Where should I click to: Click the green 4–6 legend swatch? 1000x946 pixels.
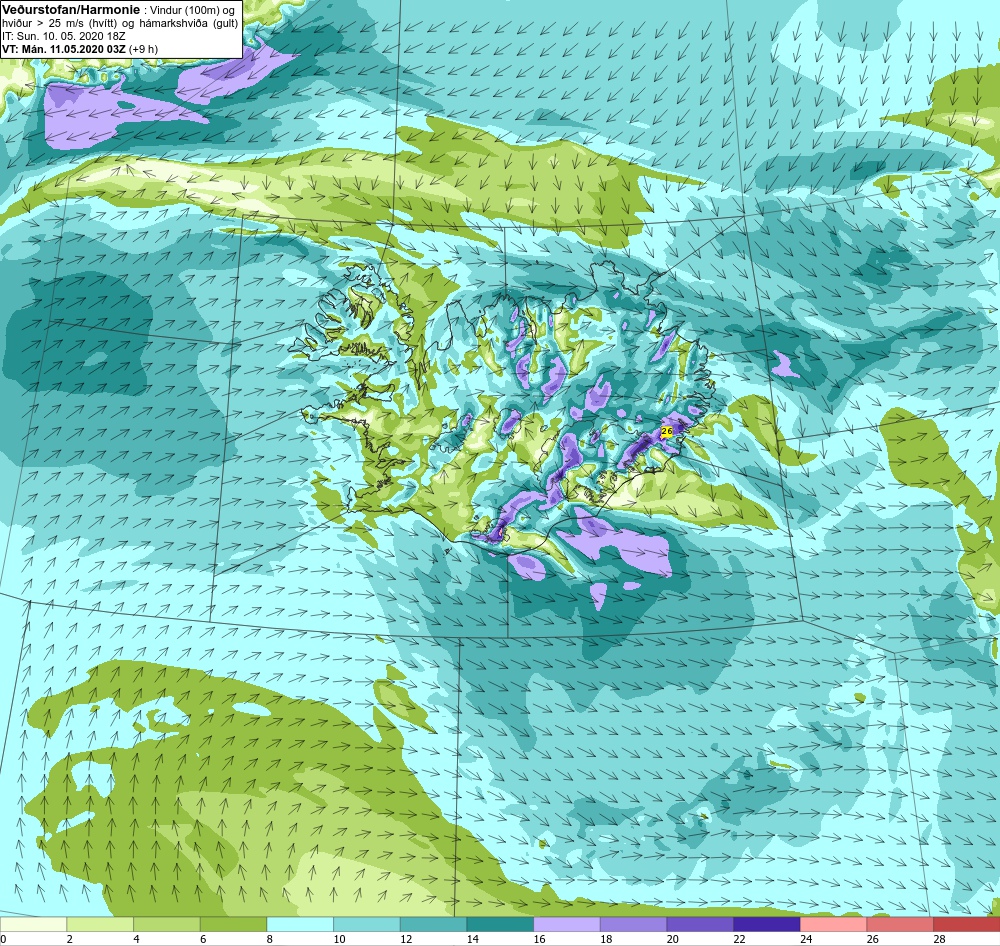tap(166, 924)
